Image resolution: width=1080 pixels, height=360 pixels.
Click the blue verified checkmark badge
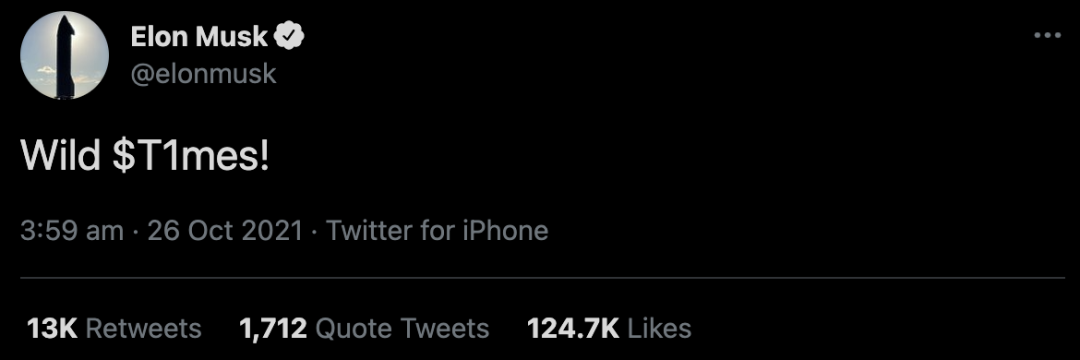tap(290, 36)
